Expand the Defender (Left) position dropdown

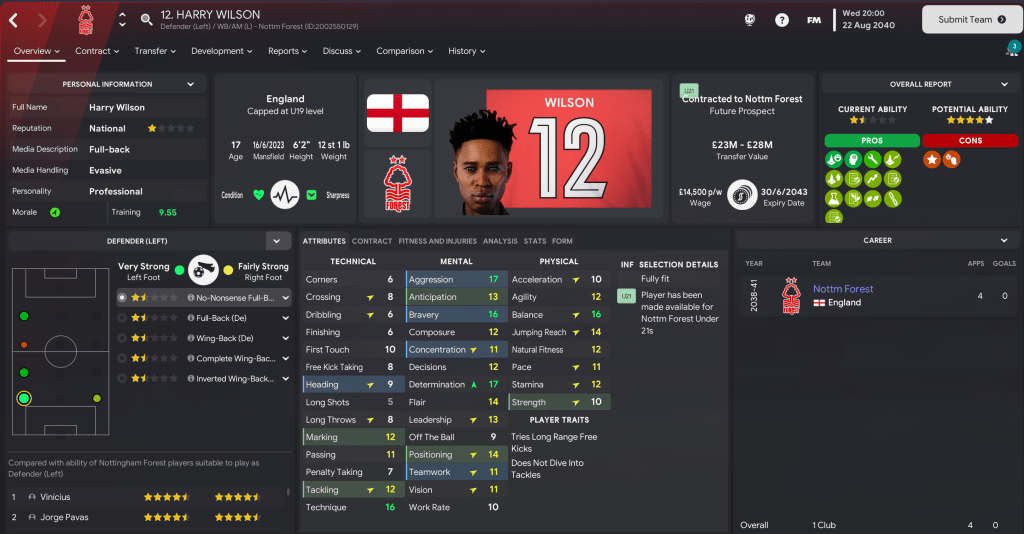277,241
